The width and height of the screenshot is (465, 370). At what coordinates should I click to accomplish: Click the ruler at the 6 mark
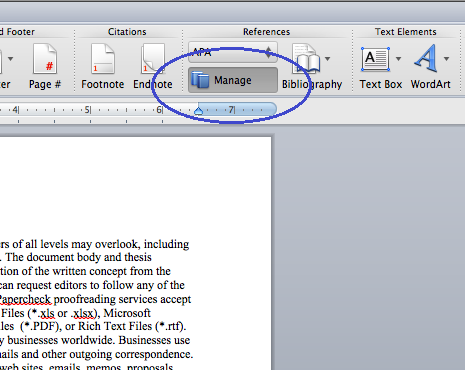(159, 110)
